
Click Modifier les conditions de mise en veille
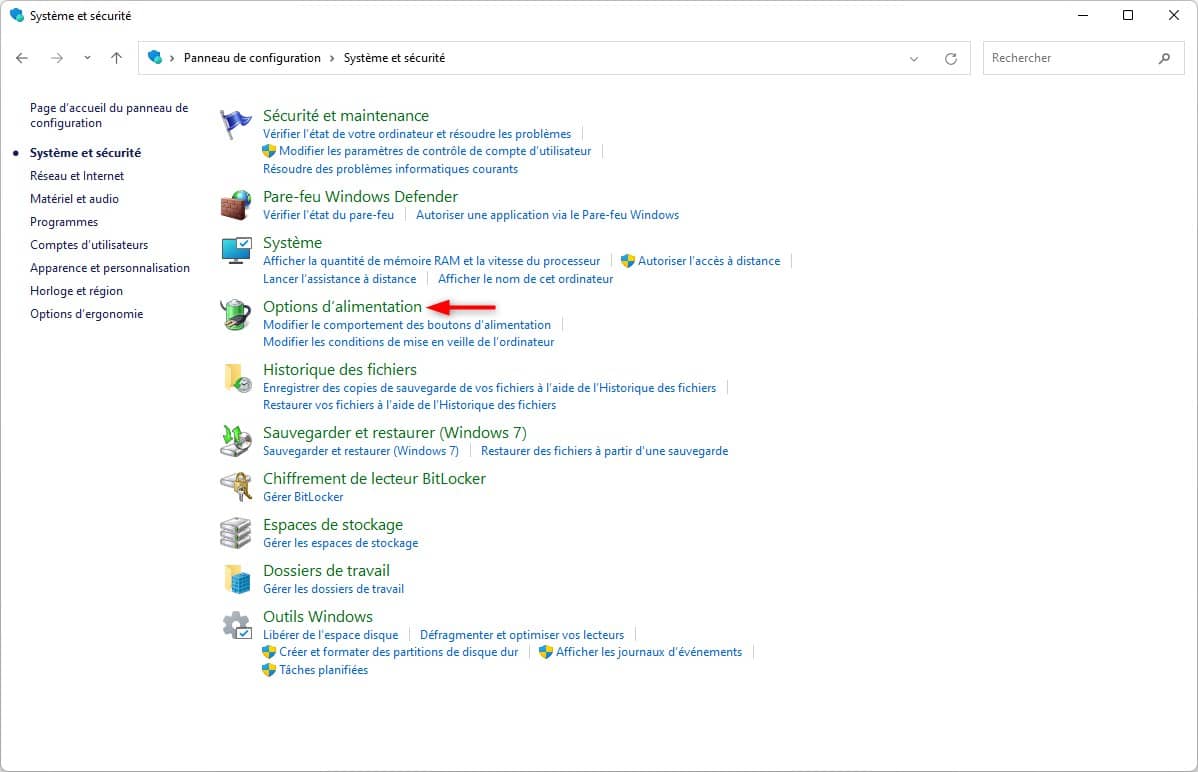coord(409,342)
